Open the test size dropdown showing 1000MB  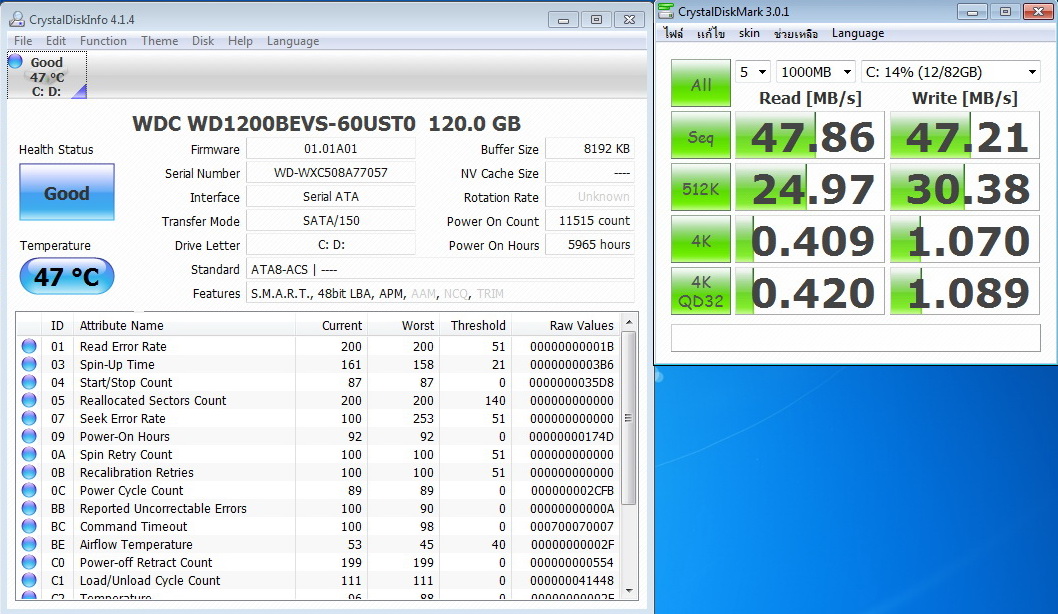pos(816,72)
